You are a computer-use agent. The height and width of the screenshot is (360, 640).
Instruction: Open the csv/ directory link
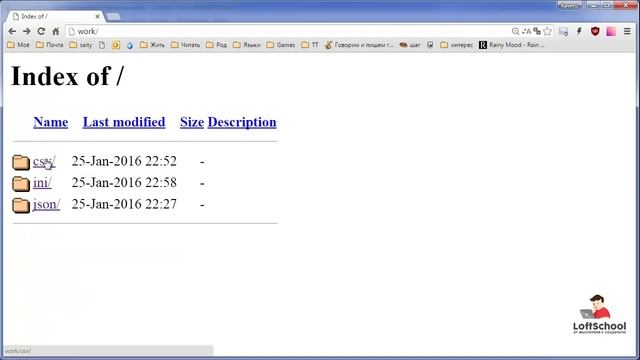point(44,161)
